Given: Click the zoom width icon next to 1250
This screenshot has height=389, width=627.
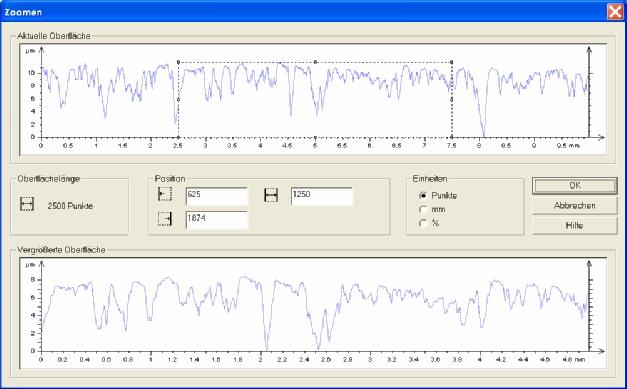Looking at the screenshot, I should coord(271,195).
